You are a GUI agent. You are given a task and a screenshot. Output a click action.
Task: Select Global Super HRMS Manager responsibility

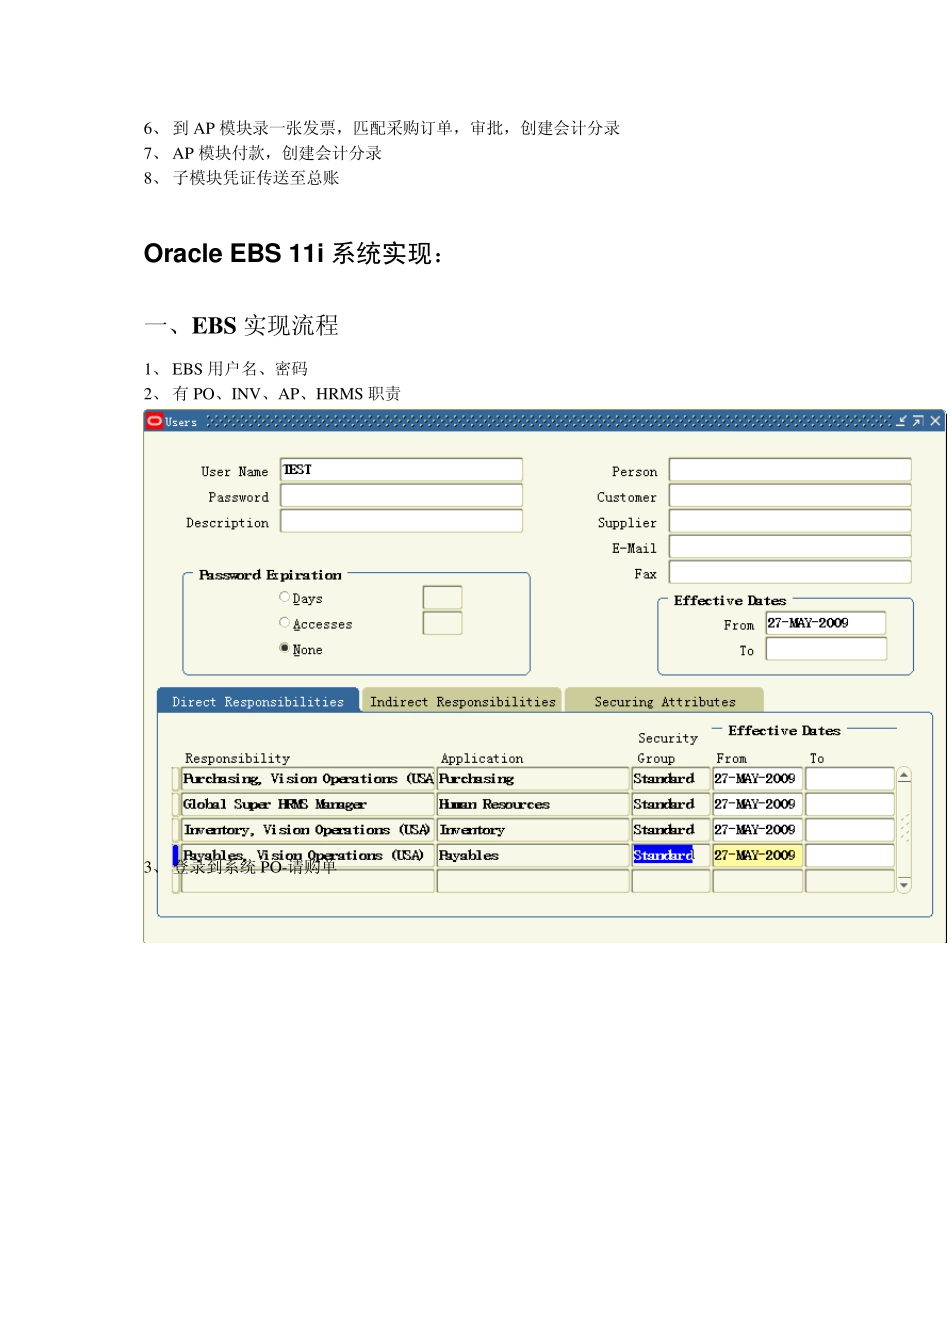point(308,804)
